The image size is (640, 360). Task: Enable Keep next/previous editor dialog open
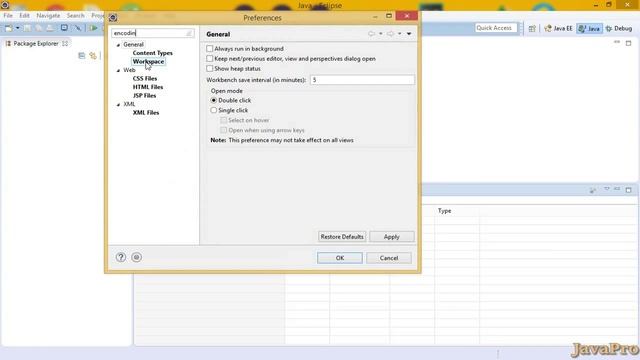point(210,59)
